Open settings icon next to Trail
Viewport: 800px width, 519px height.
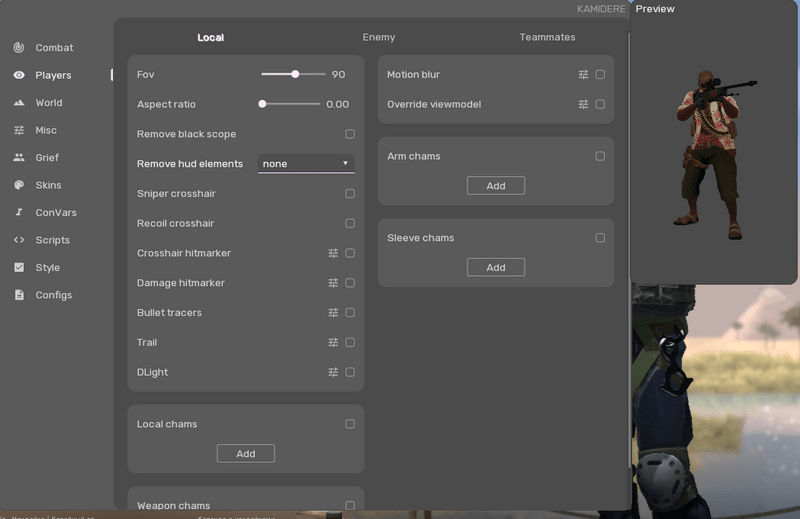tap(333, 342)
